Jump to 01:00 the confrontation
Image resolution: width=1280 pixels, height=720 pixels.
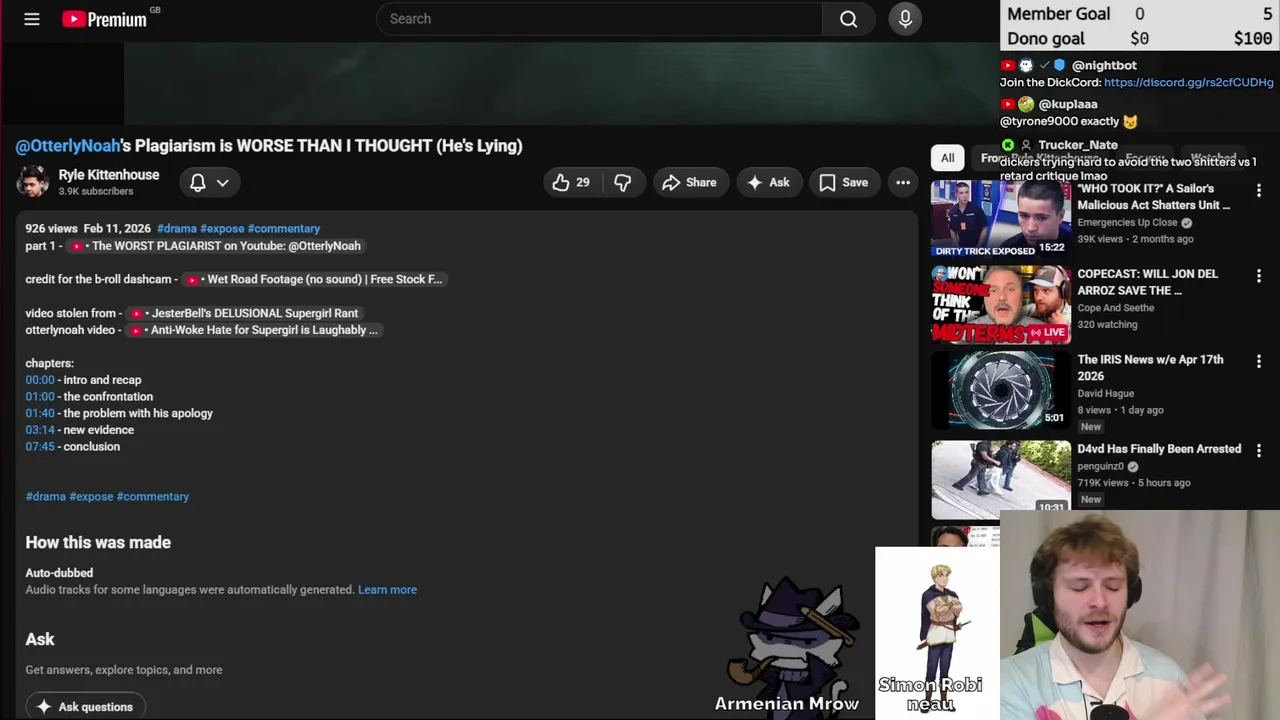click(40, 397)
